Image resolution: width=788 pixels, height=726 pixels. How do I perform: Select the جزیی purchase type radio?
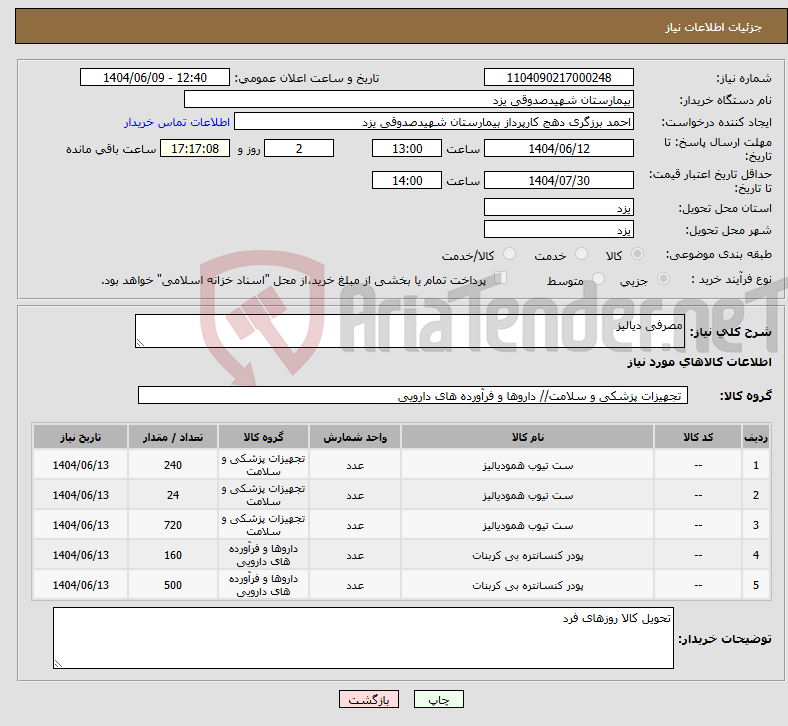click(x=663, y=279)
